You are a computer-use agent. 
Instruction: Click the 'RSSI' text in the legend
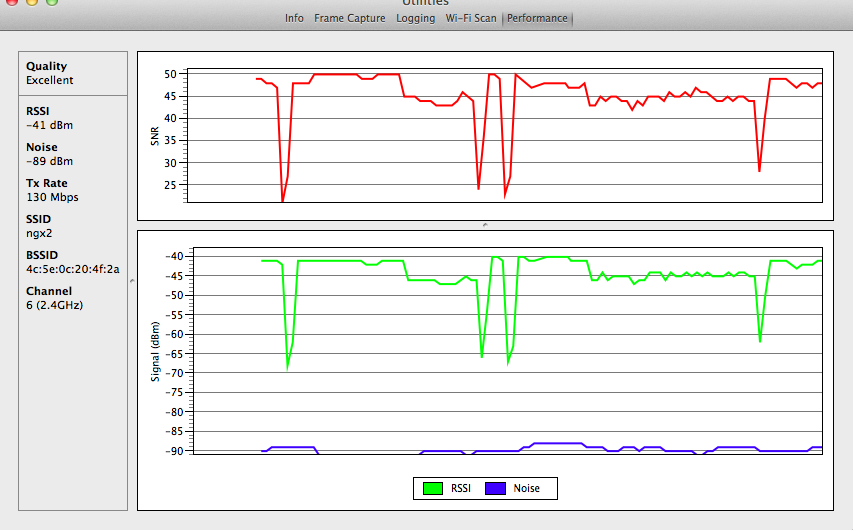click(461, 488)
